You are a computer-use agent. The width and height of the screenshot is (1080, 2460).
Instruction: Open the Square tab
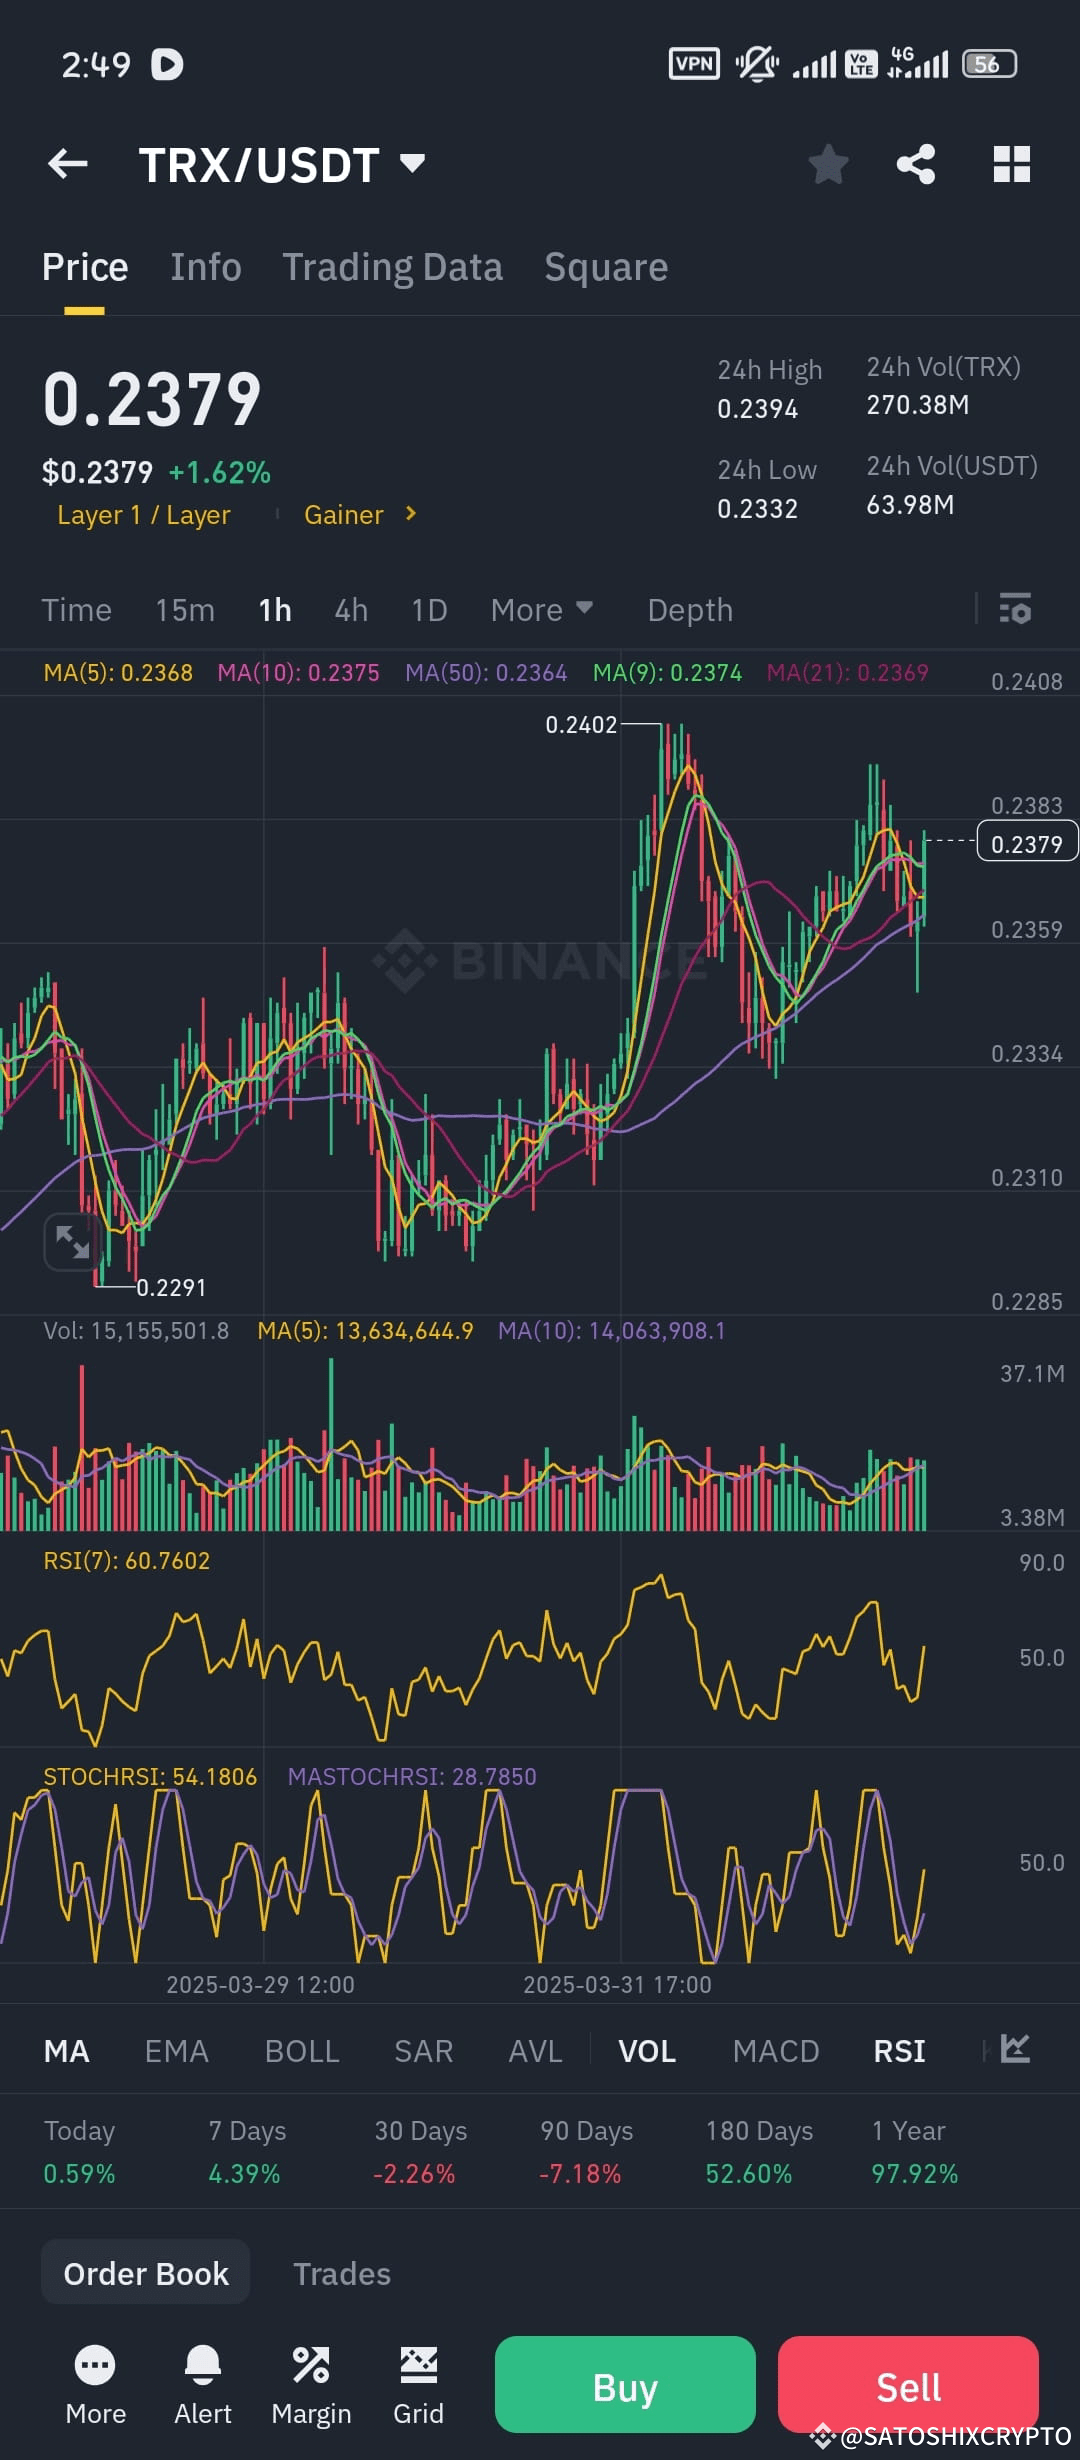click(606, 267)
